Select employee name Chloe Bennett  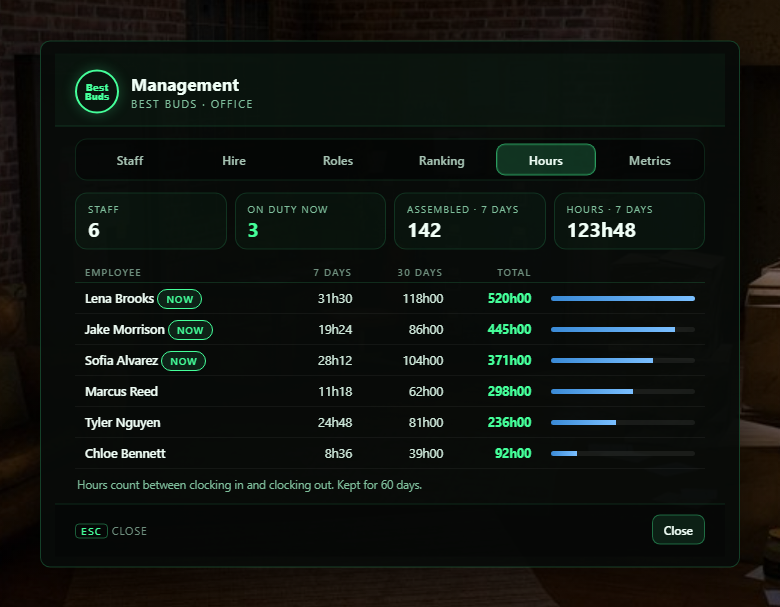tap(125, 453)
